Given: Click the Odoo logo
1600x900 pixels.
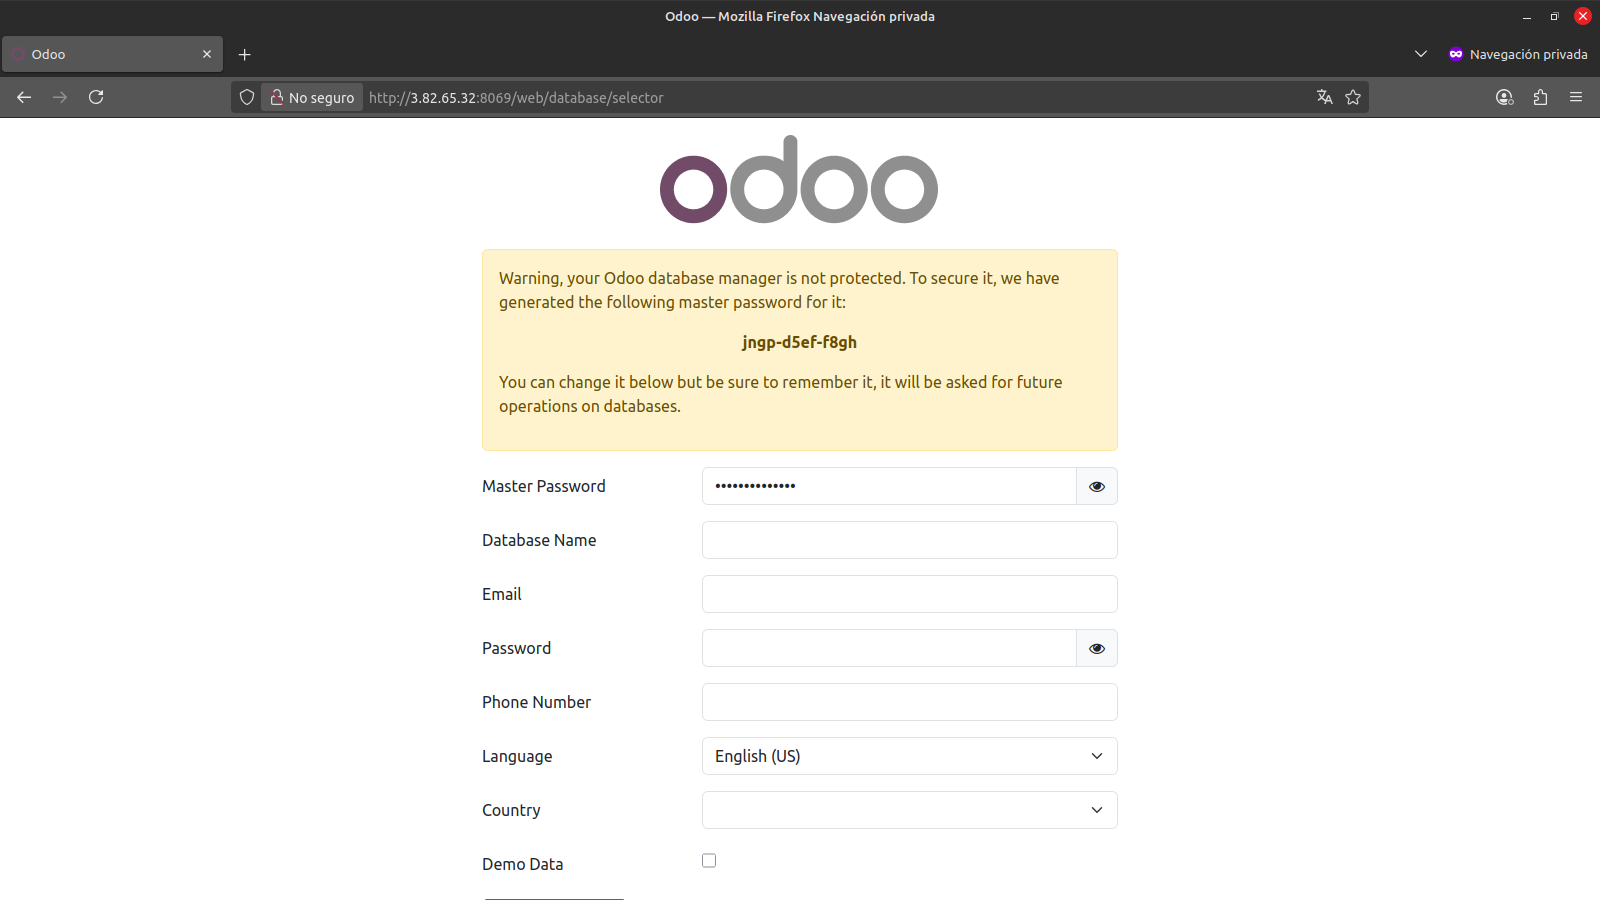Looking at the screenshot, I should (x=799, y=180).
